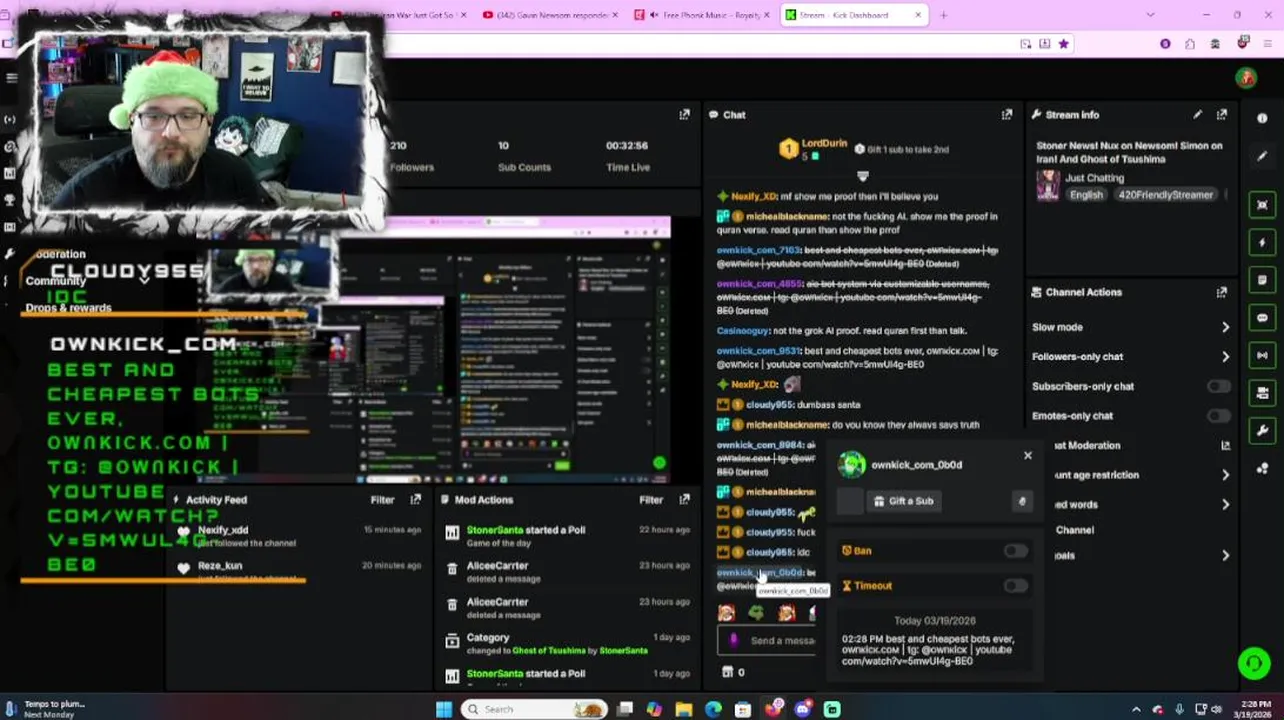Show hidden system tray icons
The width and height of the screenshot is (1284, 720).
pos(1136,709)
